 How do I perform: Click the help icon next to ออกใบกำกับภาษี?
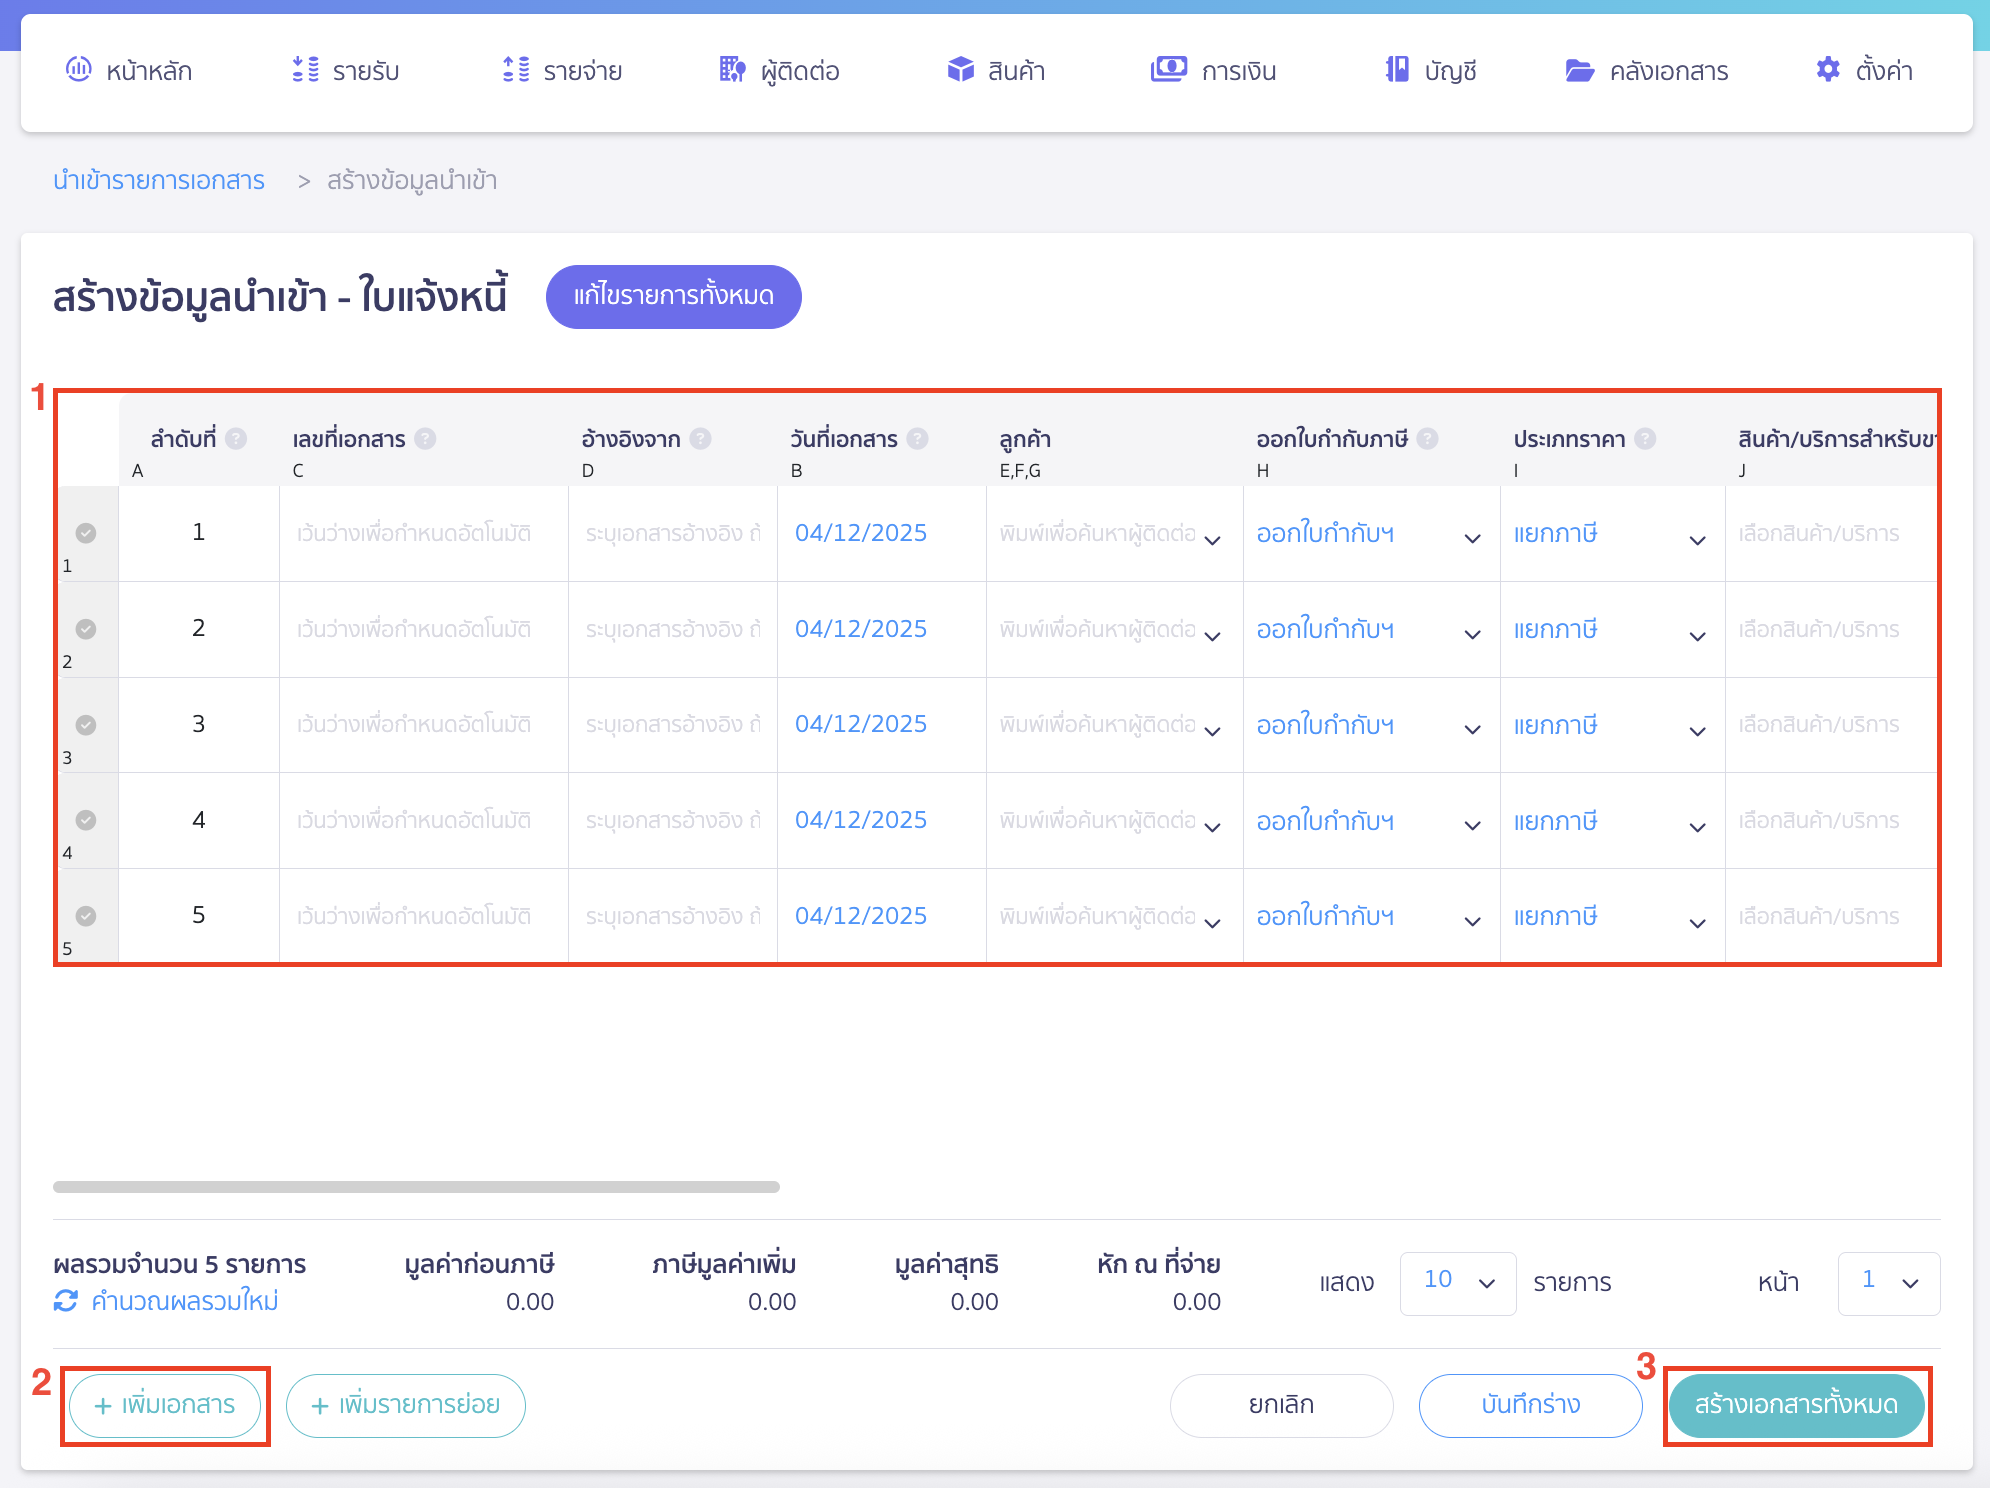coord(1427,439)
